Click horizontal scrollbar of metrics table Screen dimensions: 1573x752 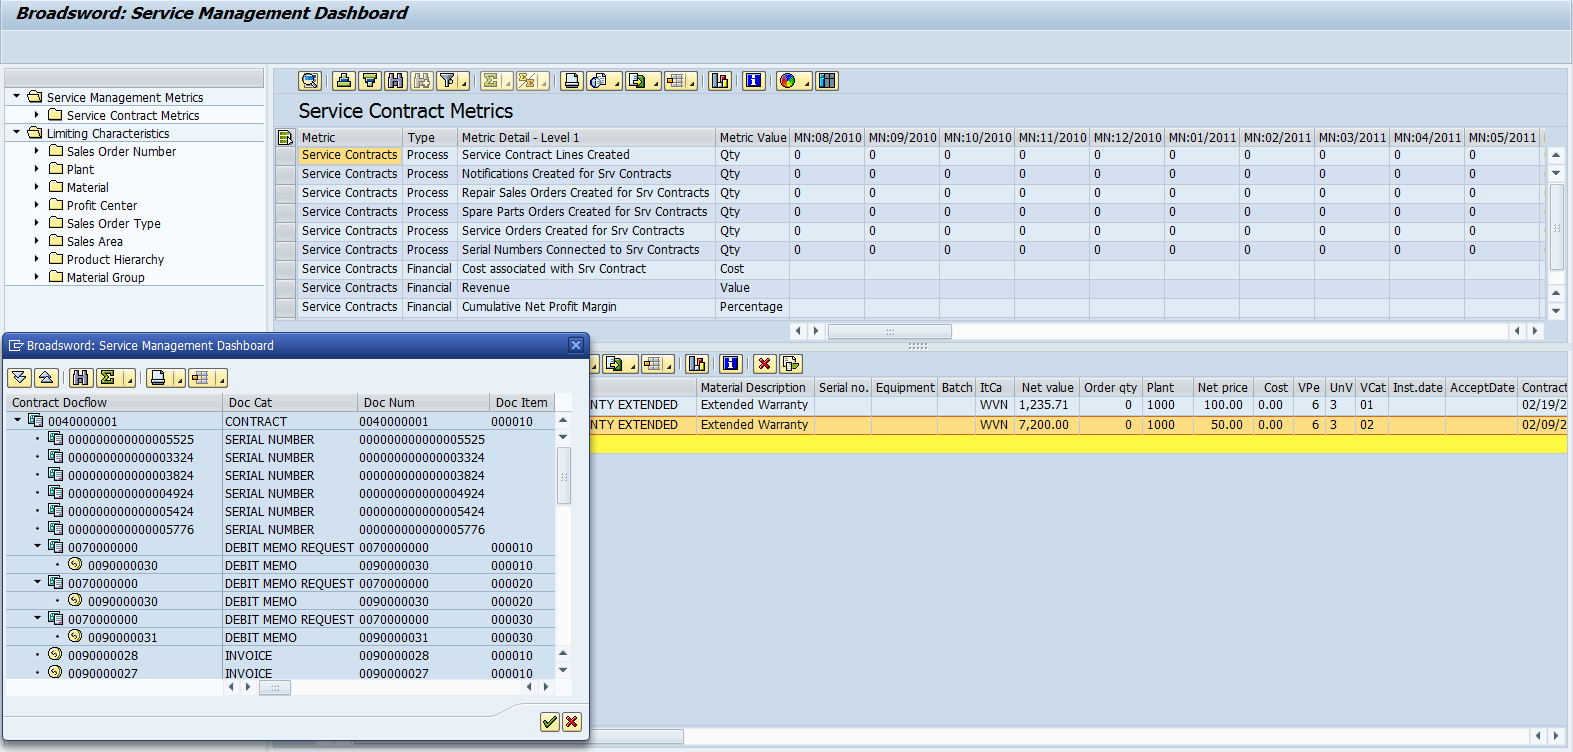click(x=890, y=331)
